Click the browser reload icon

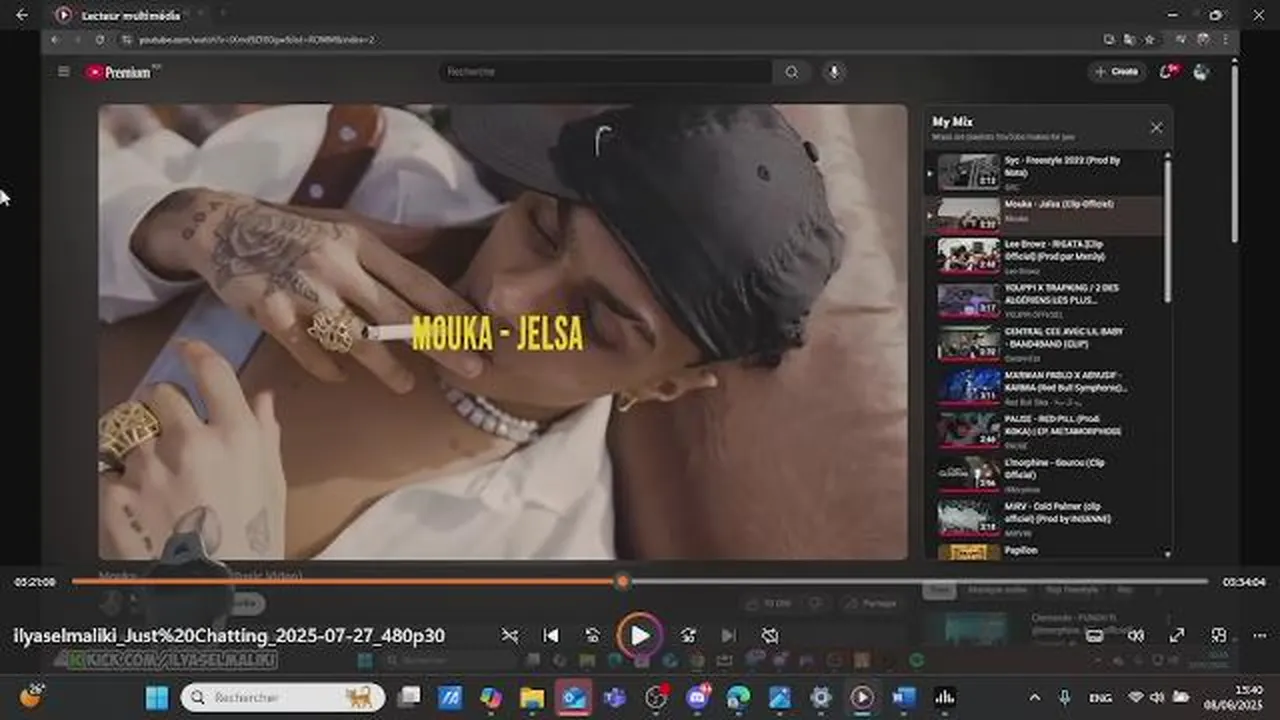tap(100, 39)
